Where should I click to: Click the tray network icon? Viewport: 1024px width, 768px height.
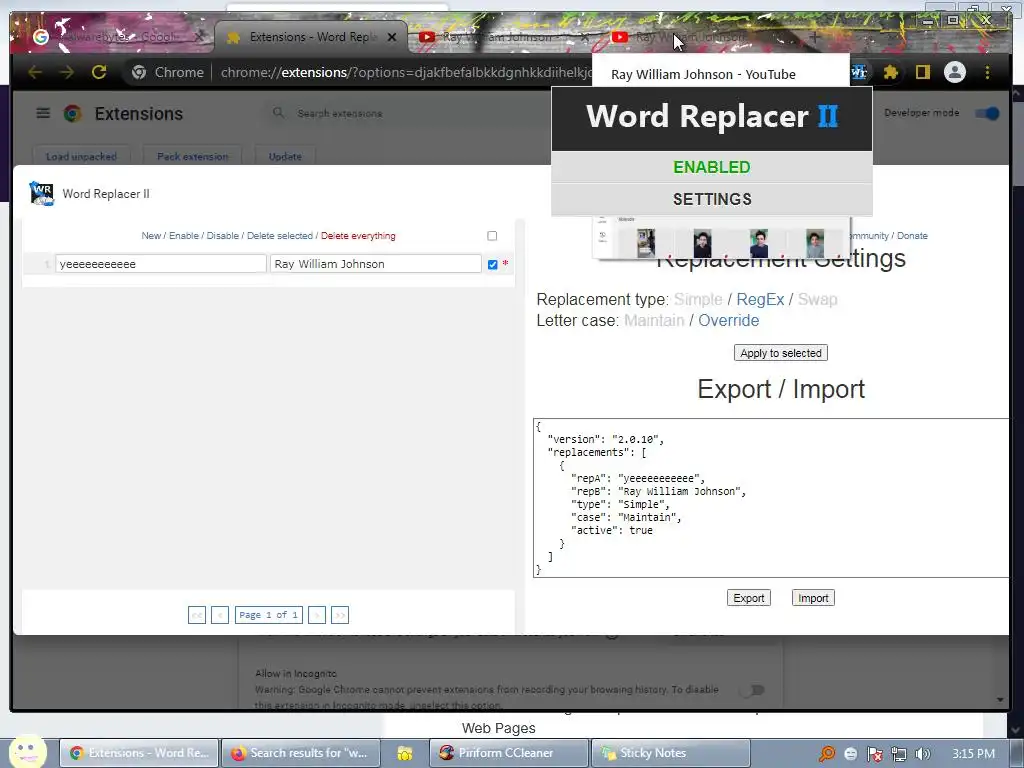[x=899, y=754]
